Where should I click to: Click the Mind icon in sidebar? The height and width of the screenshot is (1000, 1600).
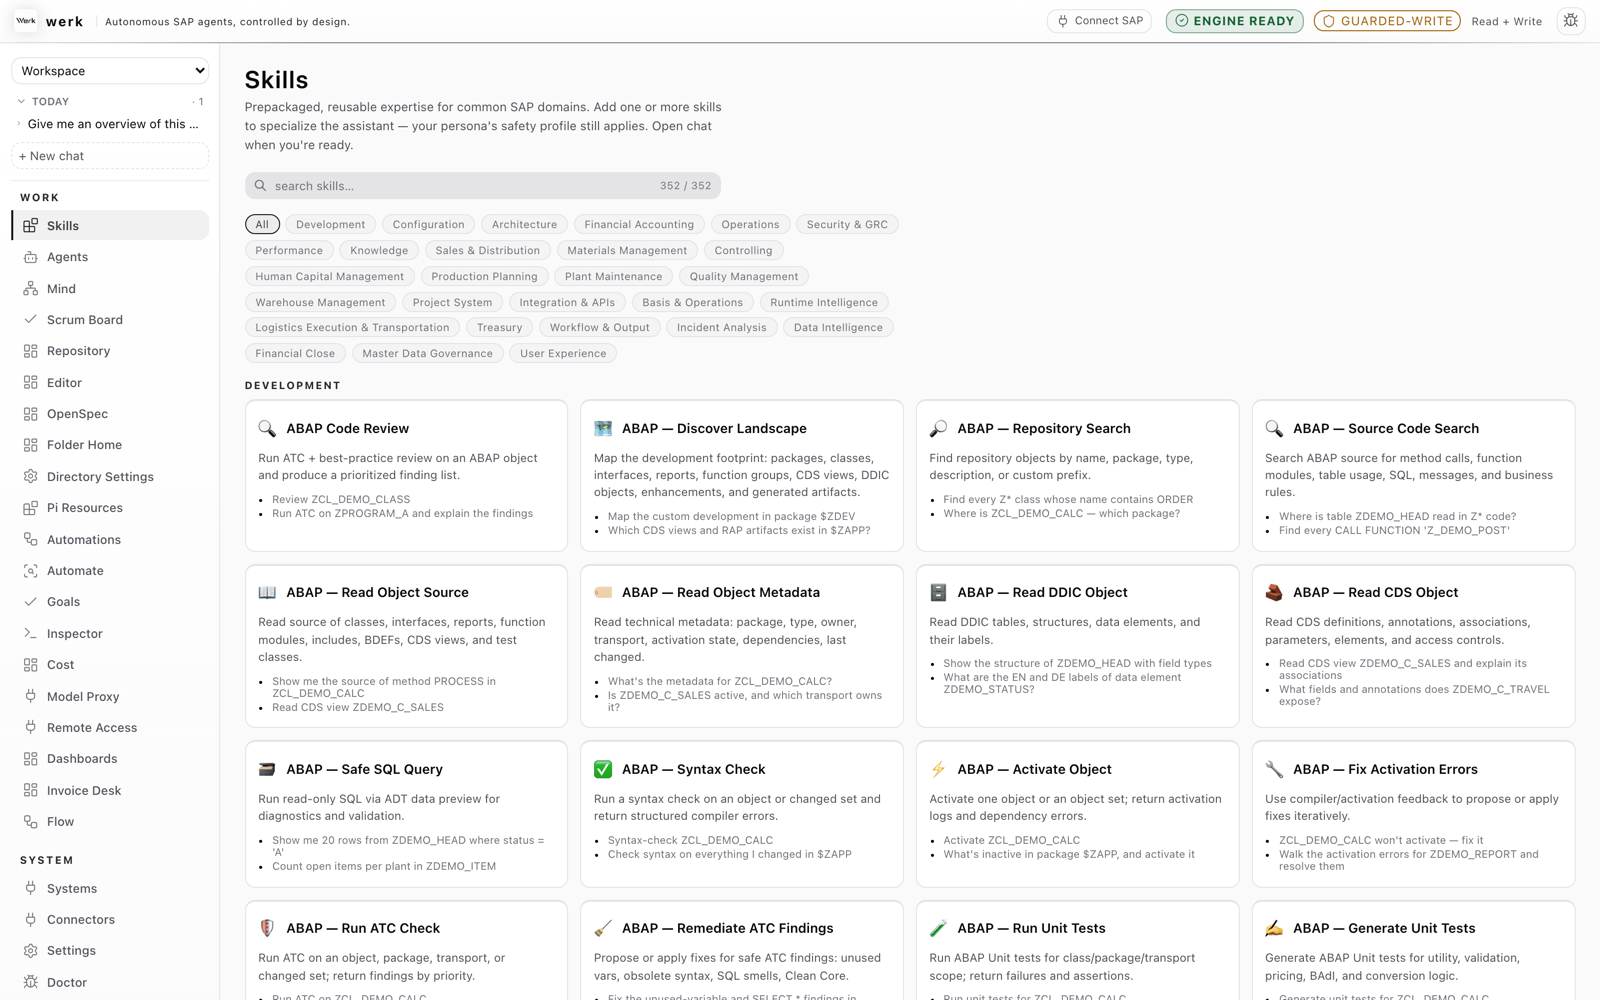(31, 289)
